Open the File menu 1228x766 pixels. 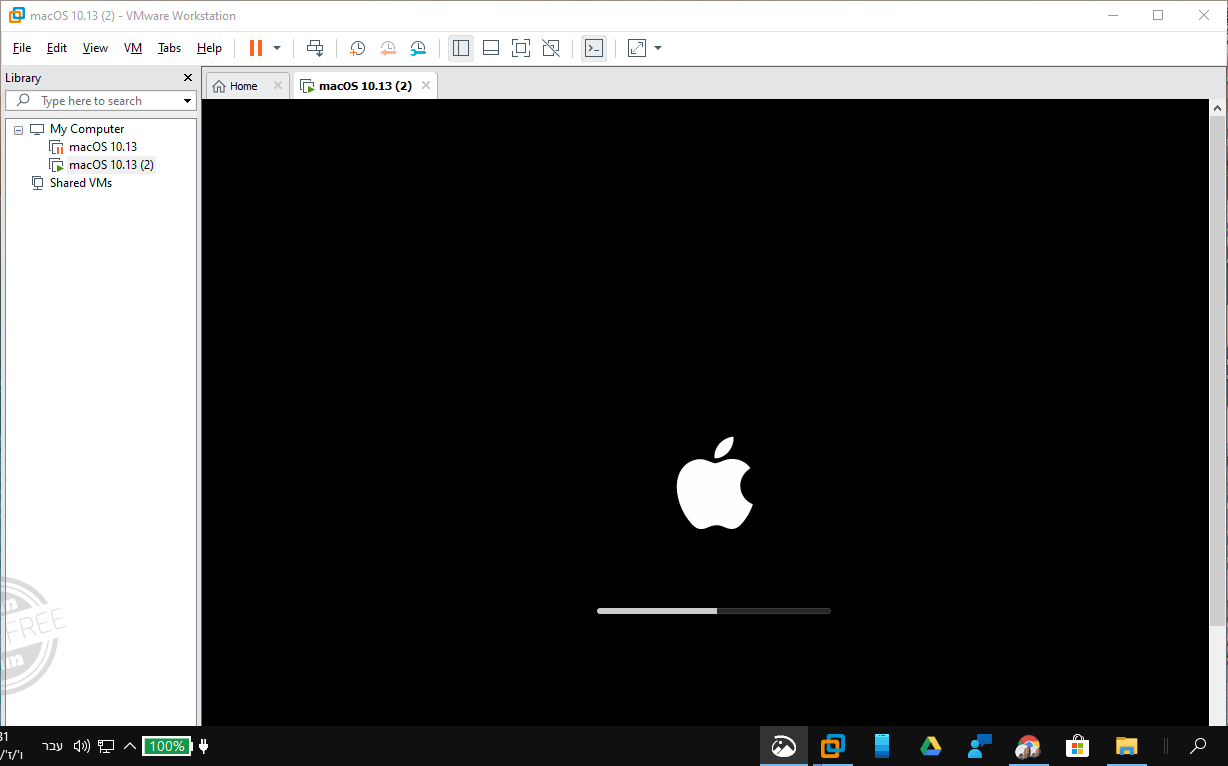pos(22,48)
